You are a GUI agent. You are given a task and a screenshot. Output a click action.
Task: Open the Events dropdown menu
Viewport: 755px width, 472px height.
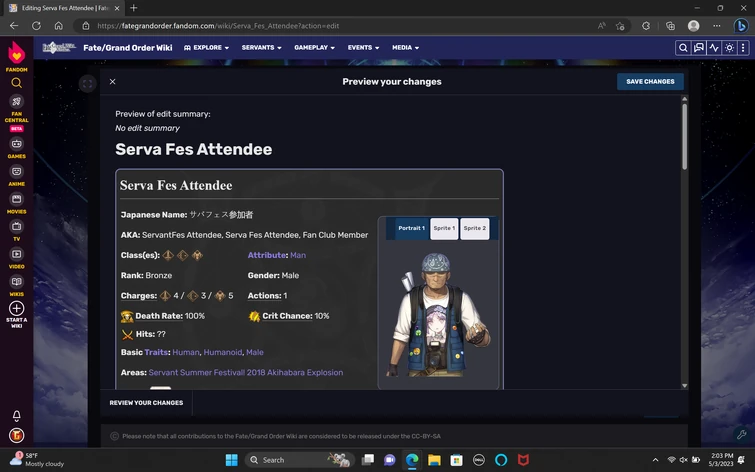click(364, 48)
